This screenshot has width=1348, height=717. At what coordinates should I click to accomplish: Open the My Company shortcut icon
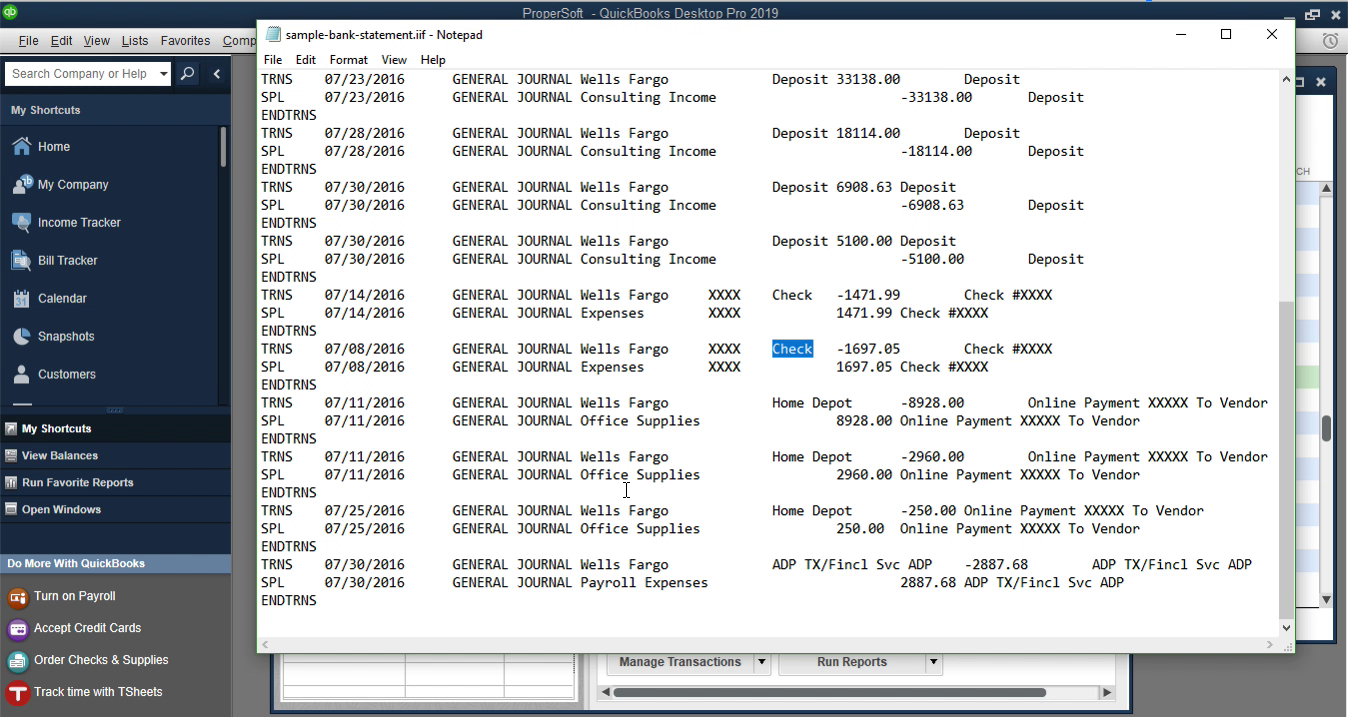pos(21,184)
